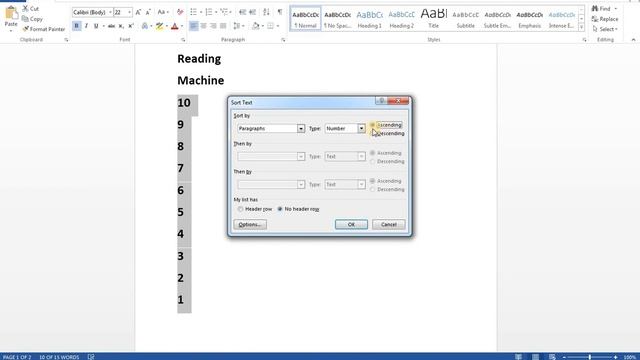Click the Clear All Formatting icon
This screenshot has height=360, width=640.
[180, 12]
